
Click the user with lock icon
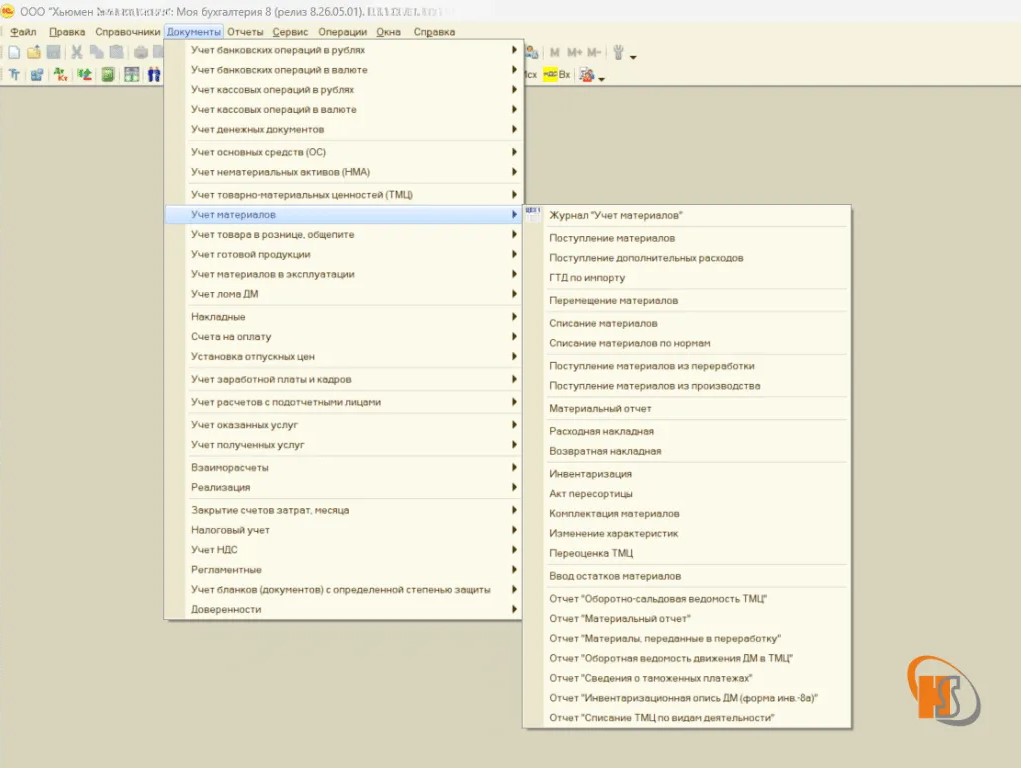pos(532,52)
